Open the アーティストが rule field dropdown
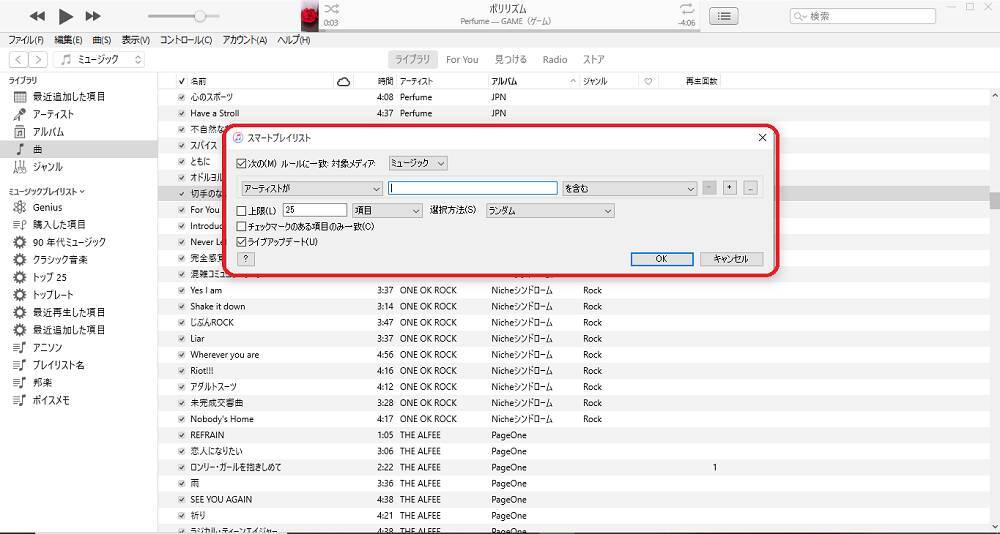The width and height of the screenshot is (1000, 534). [x=312, y=188]
